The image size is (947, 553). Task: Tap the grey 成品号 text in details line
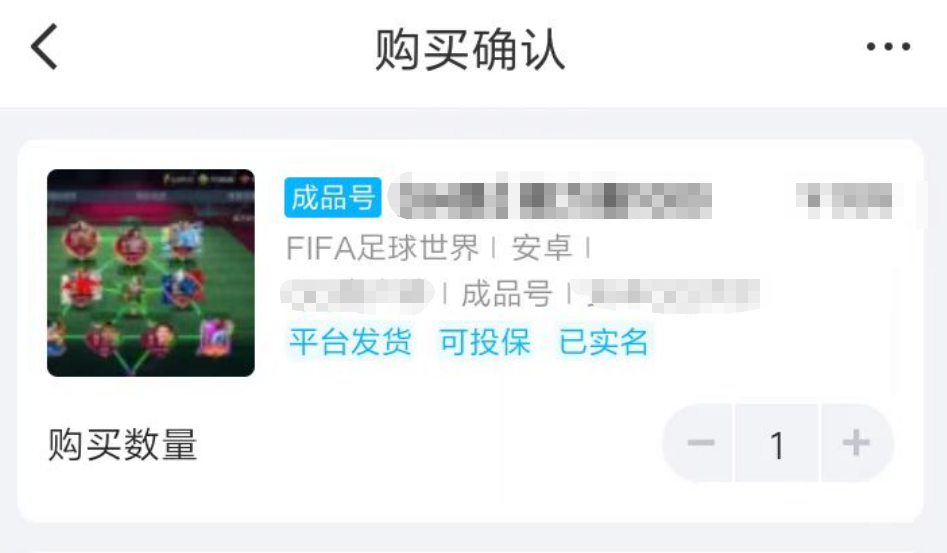pos(507,295)
